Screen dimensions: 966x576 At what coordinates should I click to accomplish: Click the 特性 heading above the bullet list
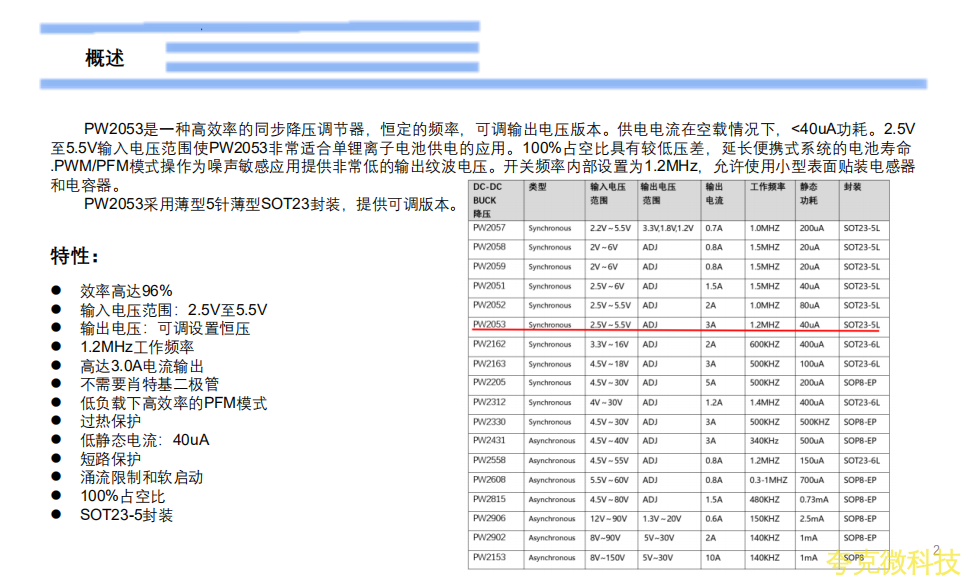coord(75,257)
